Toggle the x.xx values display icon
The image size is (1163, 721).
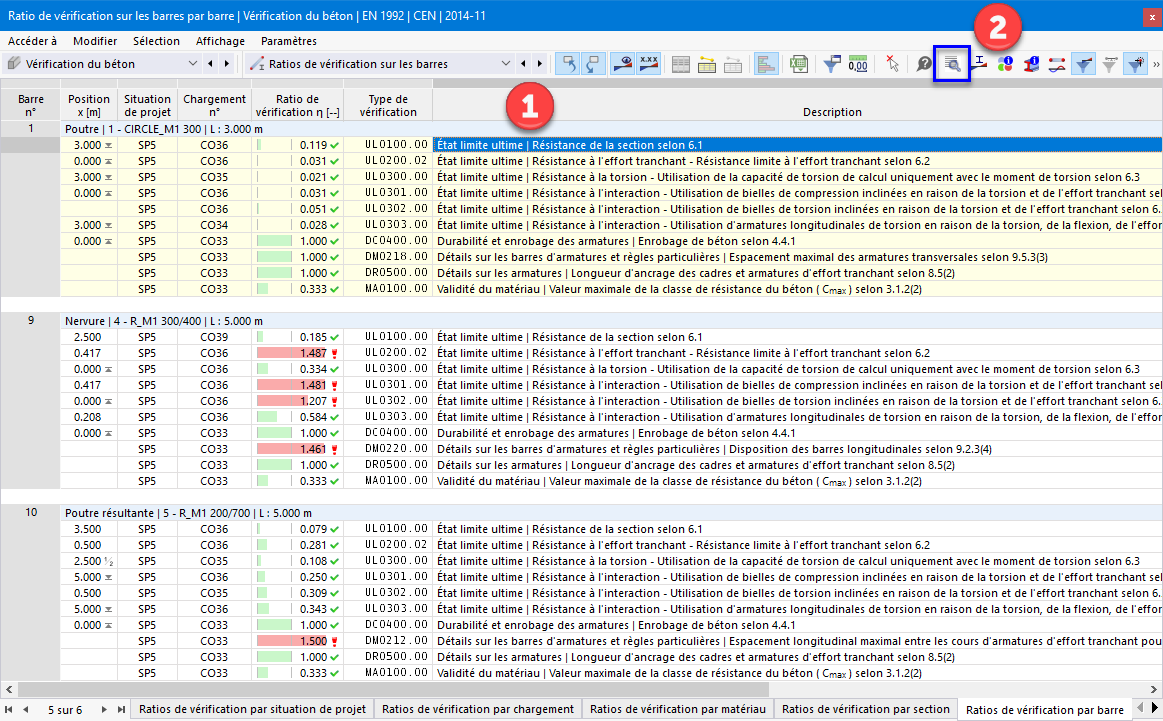648,64
